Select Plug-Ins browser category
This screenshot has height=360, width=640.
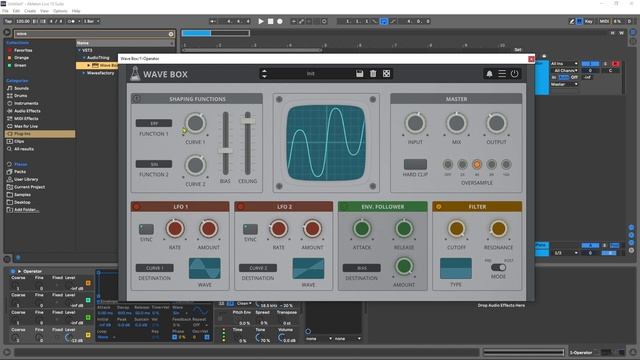[40, 134]
